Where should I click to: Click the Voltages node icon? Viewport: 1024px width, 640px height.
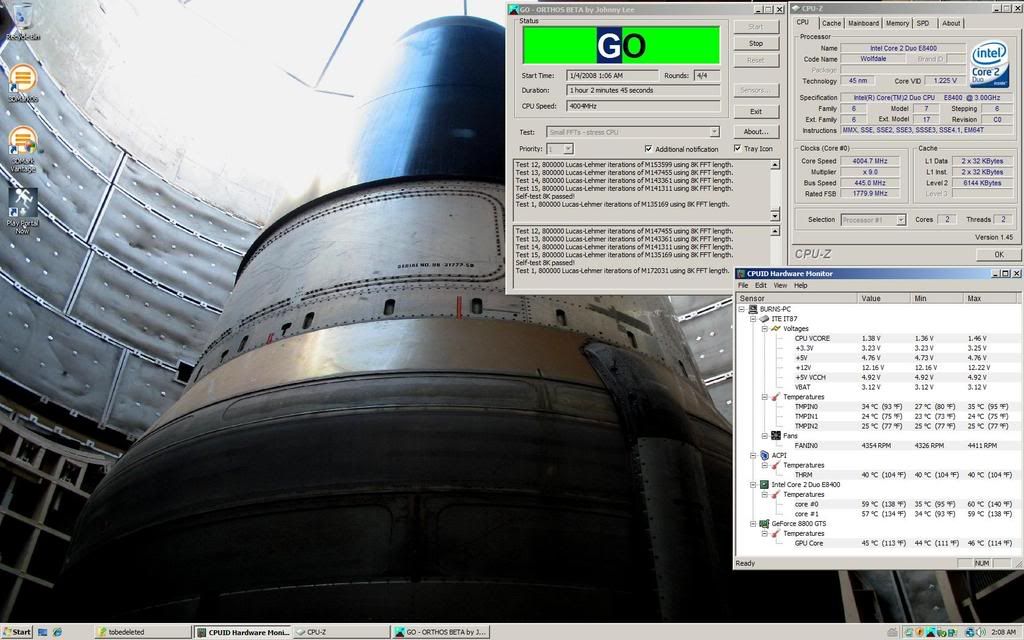(x=776, y=328)
